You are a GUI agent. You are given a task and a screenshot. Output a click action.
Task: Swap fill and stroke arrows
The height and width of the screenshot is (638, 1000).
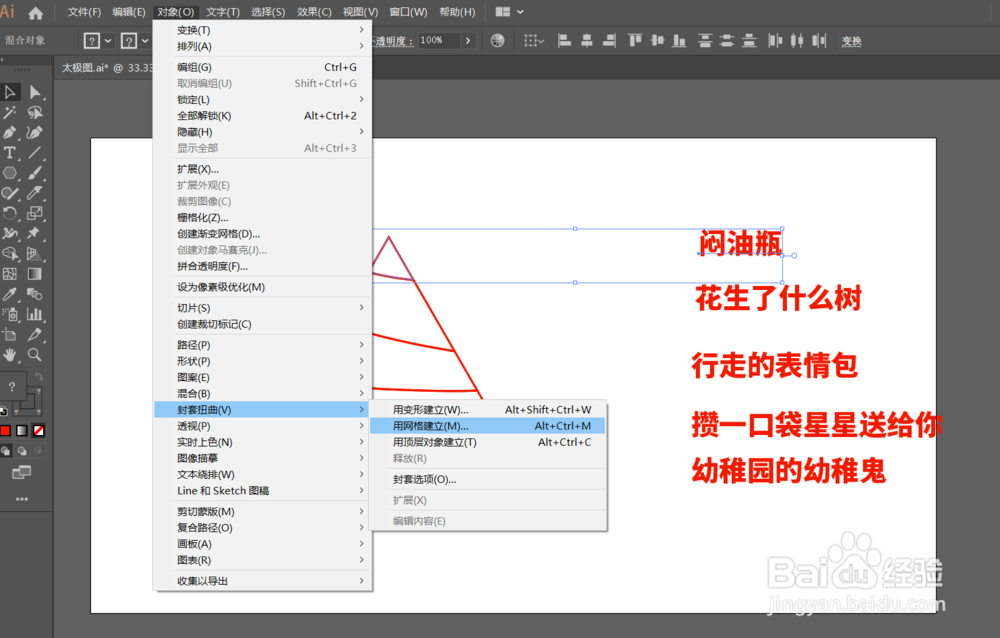click(38, 376)
